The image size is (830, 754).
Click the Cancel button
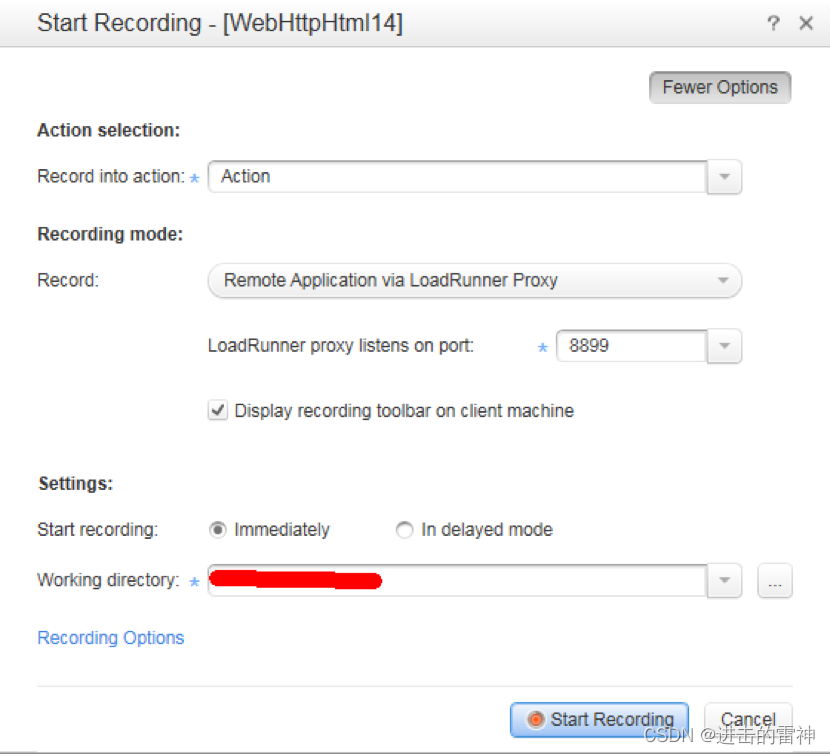[748, 719]
